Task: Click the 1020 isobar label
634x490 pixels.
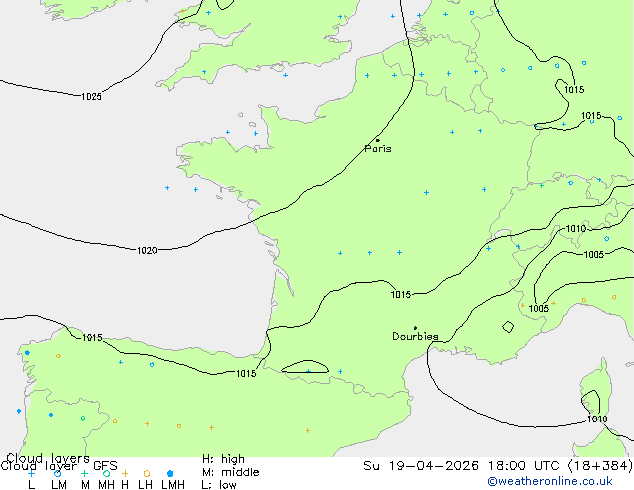Action: coord(147,250)
